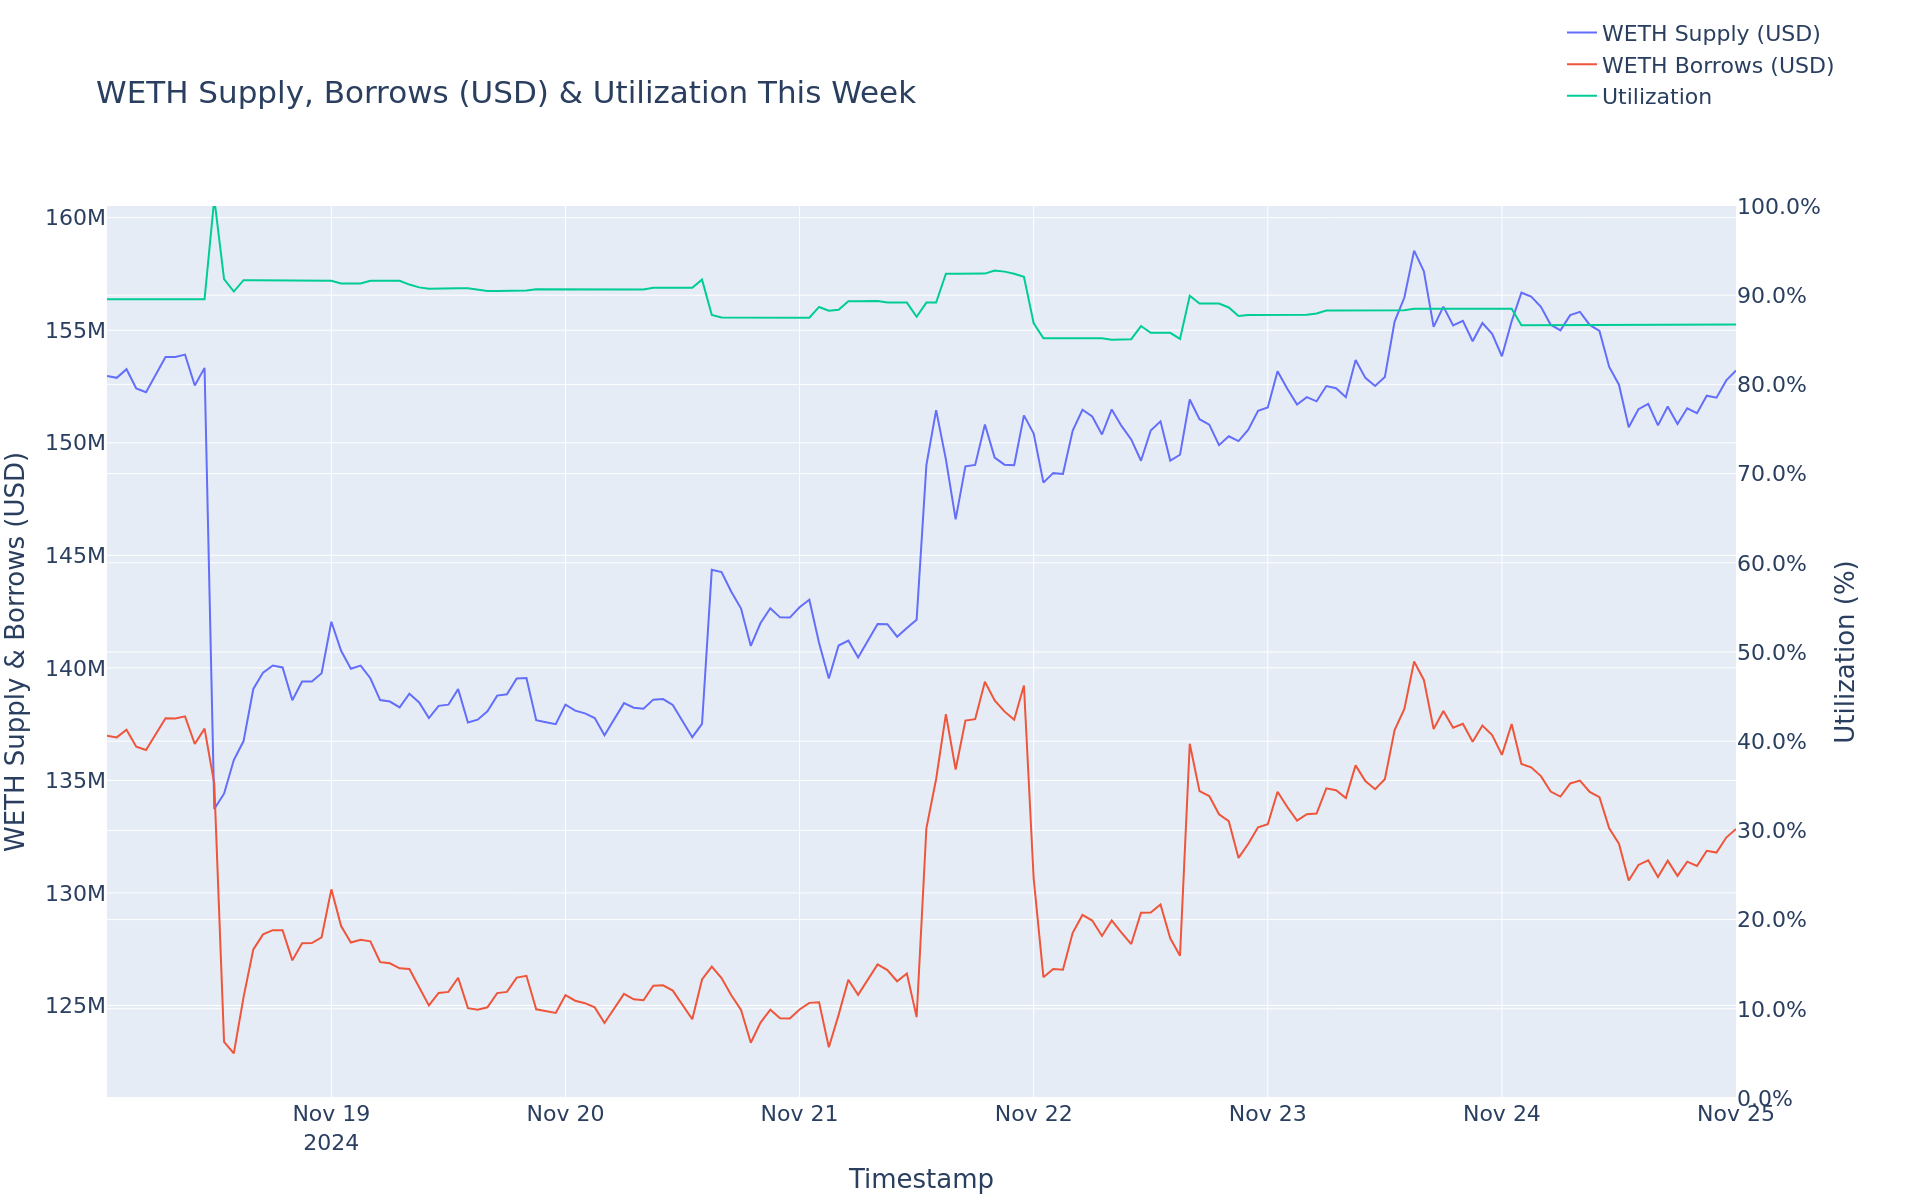
Task: Click the green Utilization legend line
Action: click(1582, 97)
